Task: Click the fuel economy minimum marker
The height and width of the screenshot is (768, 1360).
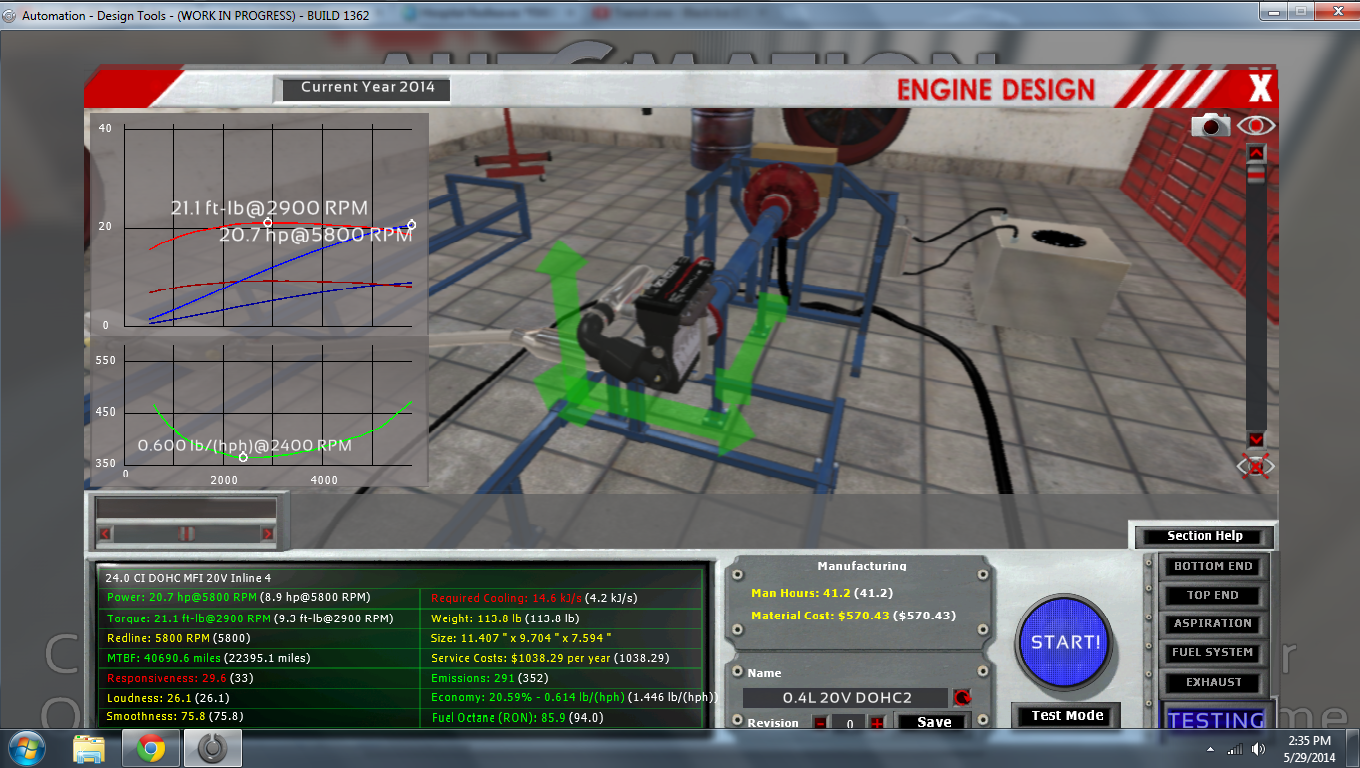Action: point(243,457)
